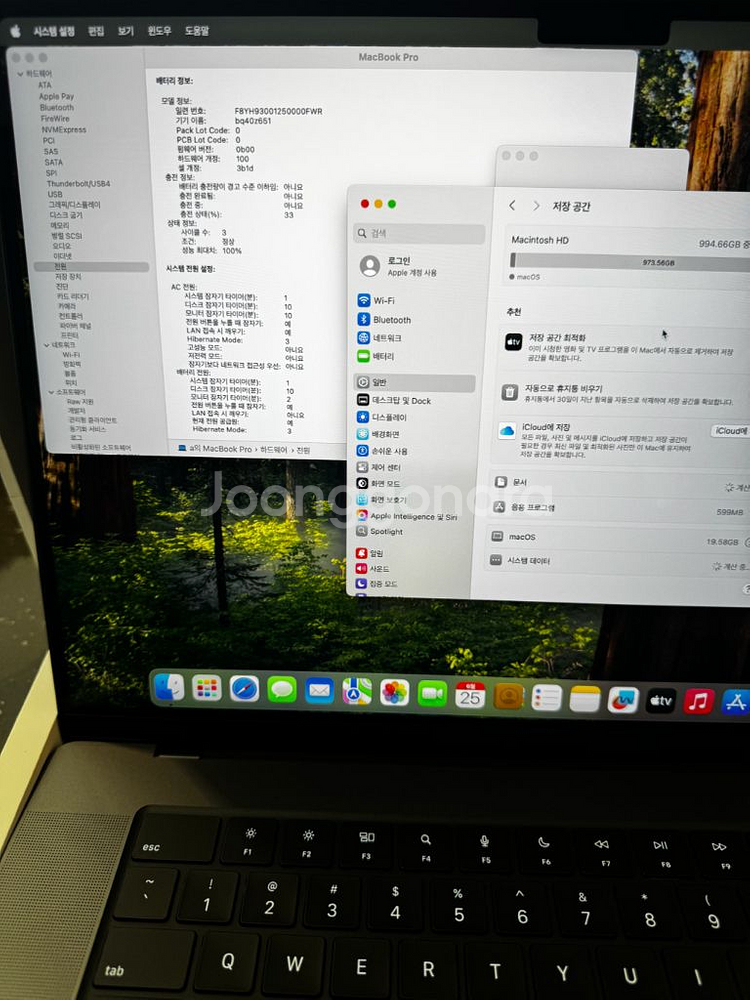Select 저장 장치 in System Information tree
Viewport: 750px width, 1000px height.
point(68,277)
